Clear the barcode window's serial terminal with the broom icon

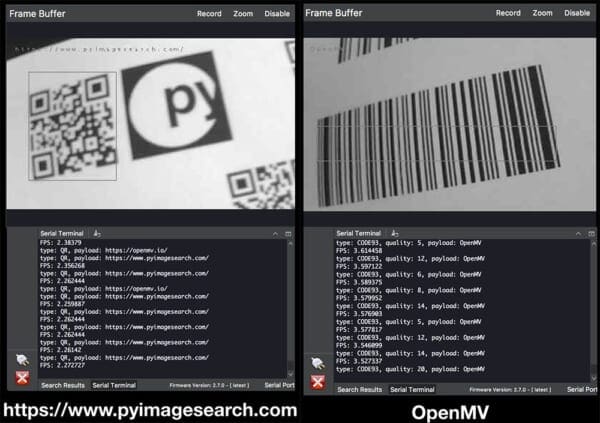[x=394, y=232]
